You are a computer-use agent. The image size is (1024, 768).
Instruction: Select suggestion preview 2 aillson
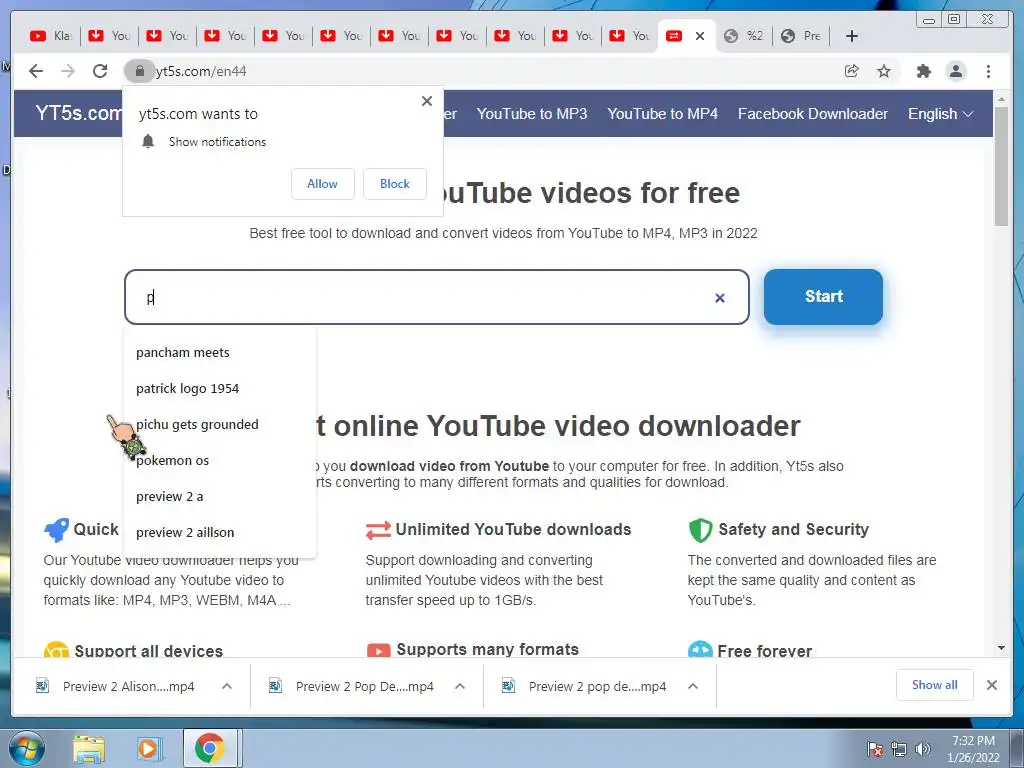(x=219, y=532)
